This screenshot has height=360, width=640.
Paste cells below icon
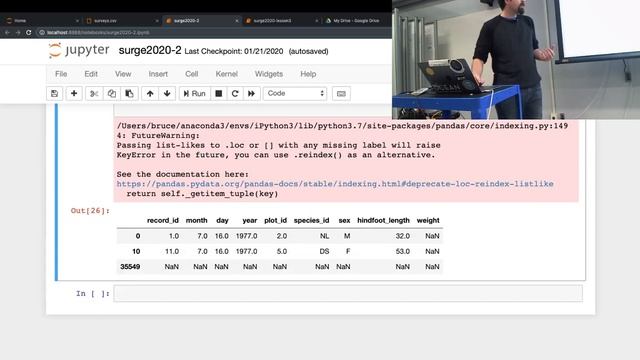(x=129, y=93)
